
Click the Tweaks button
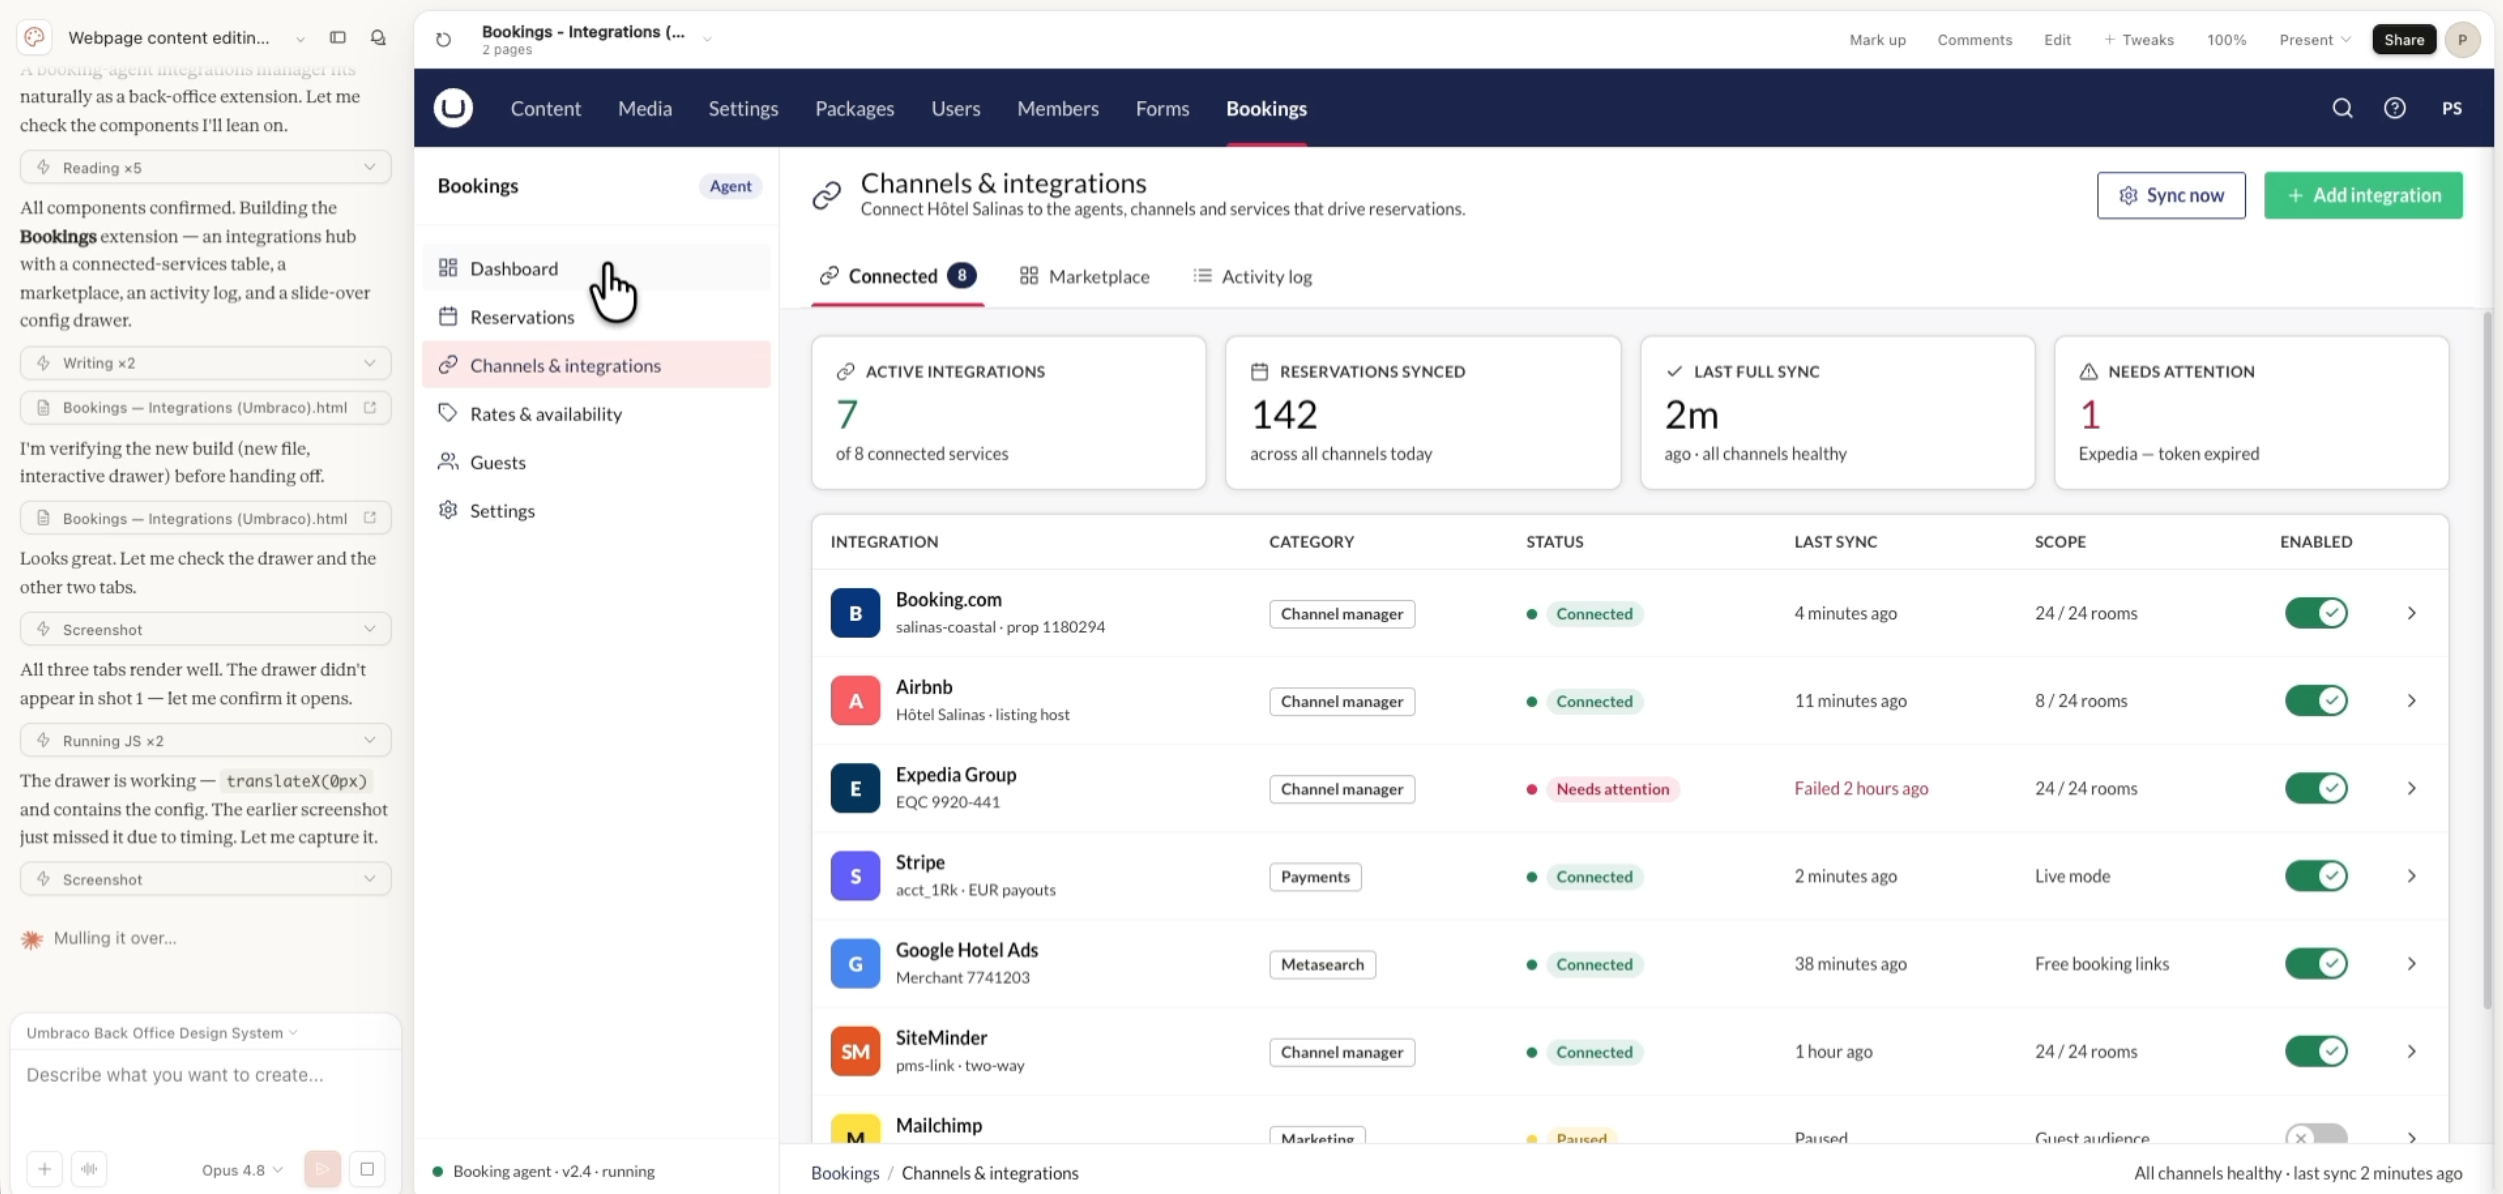(2138, 40)
